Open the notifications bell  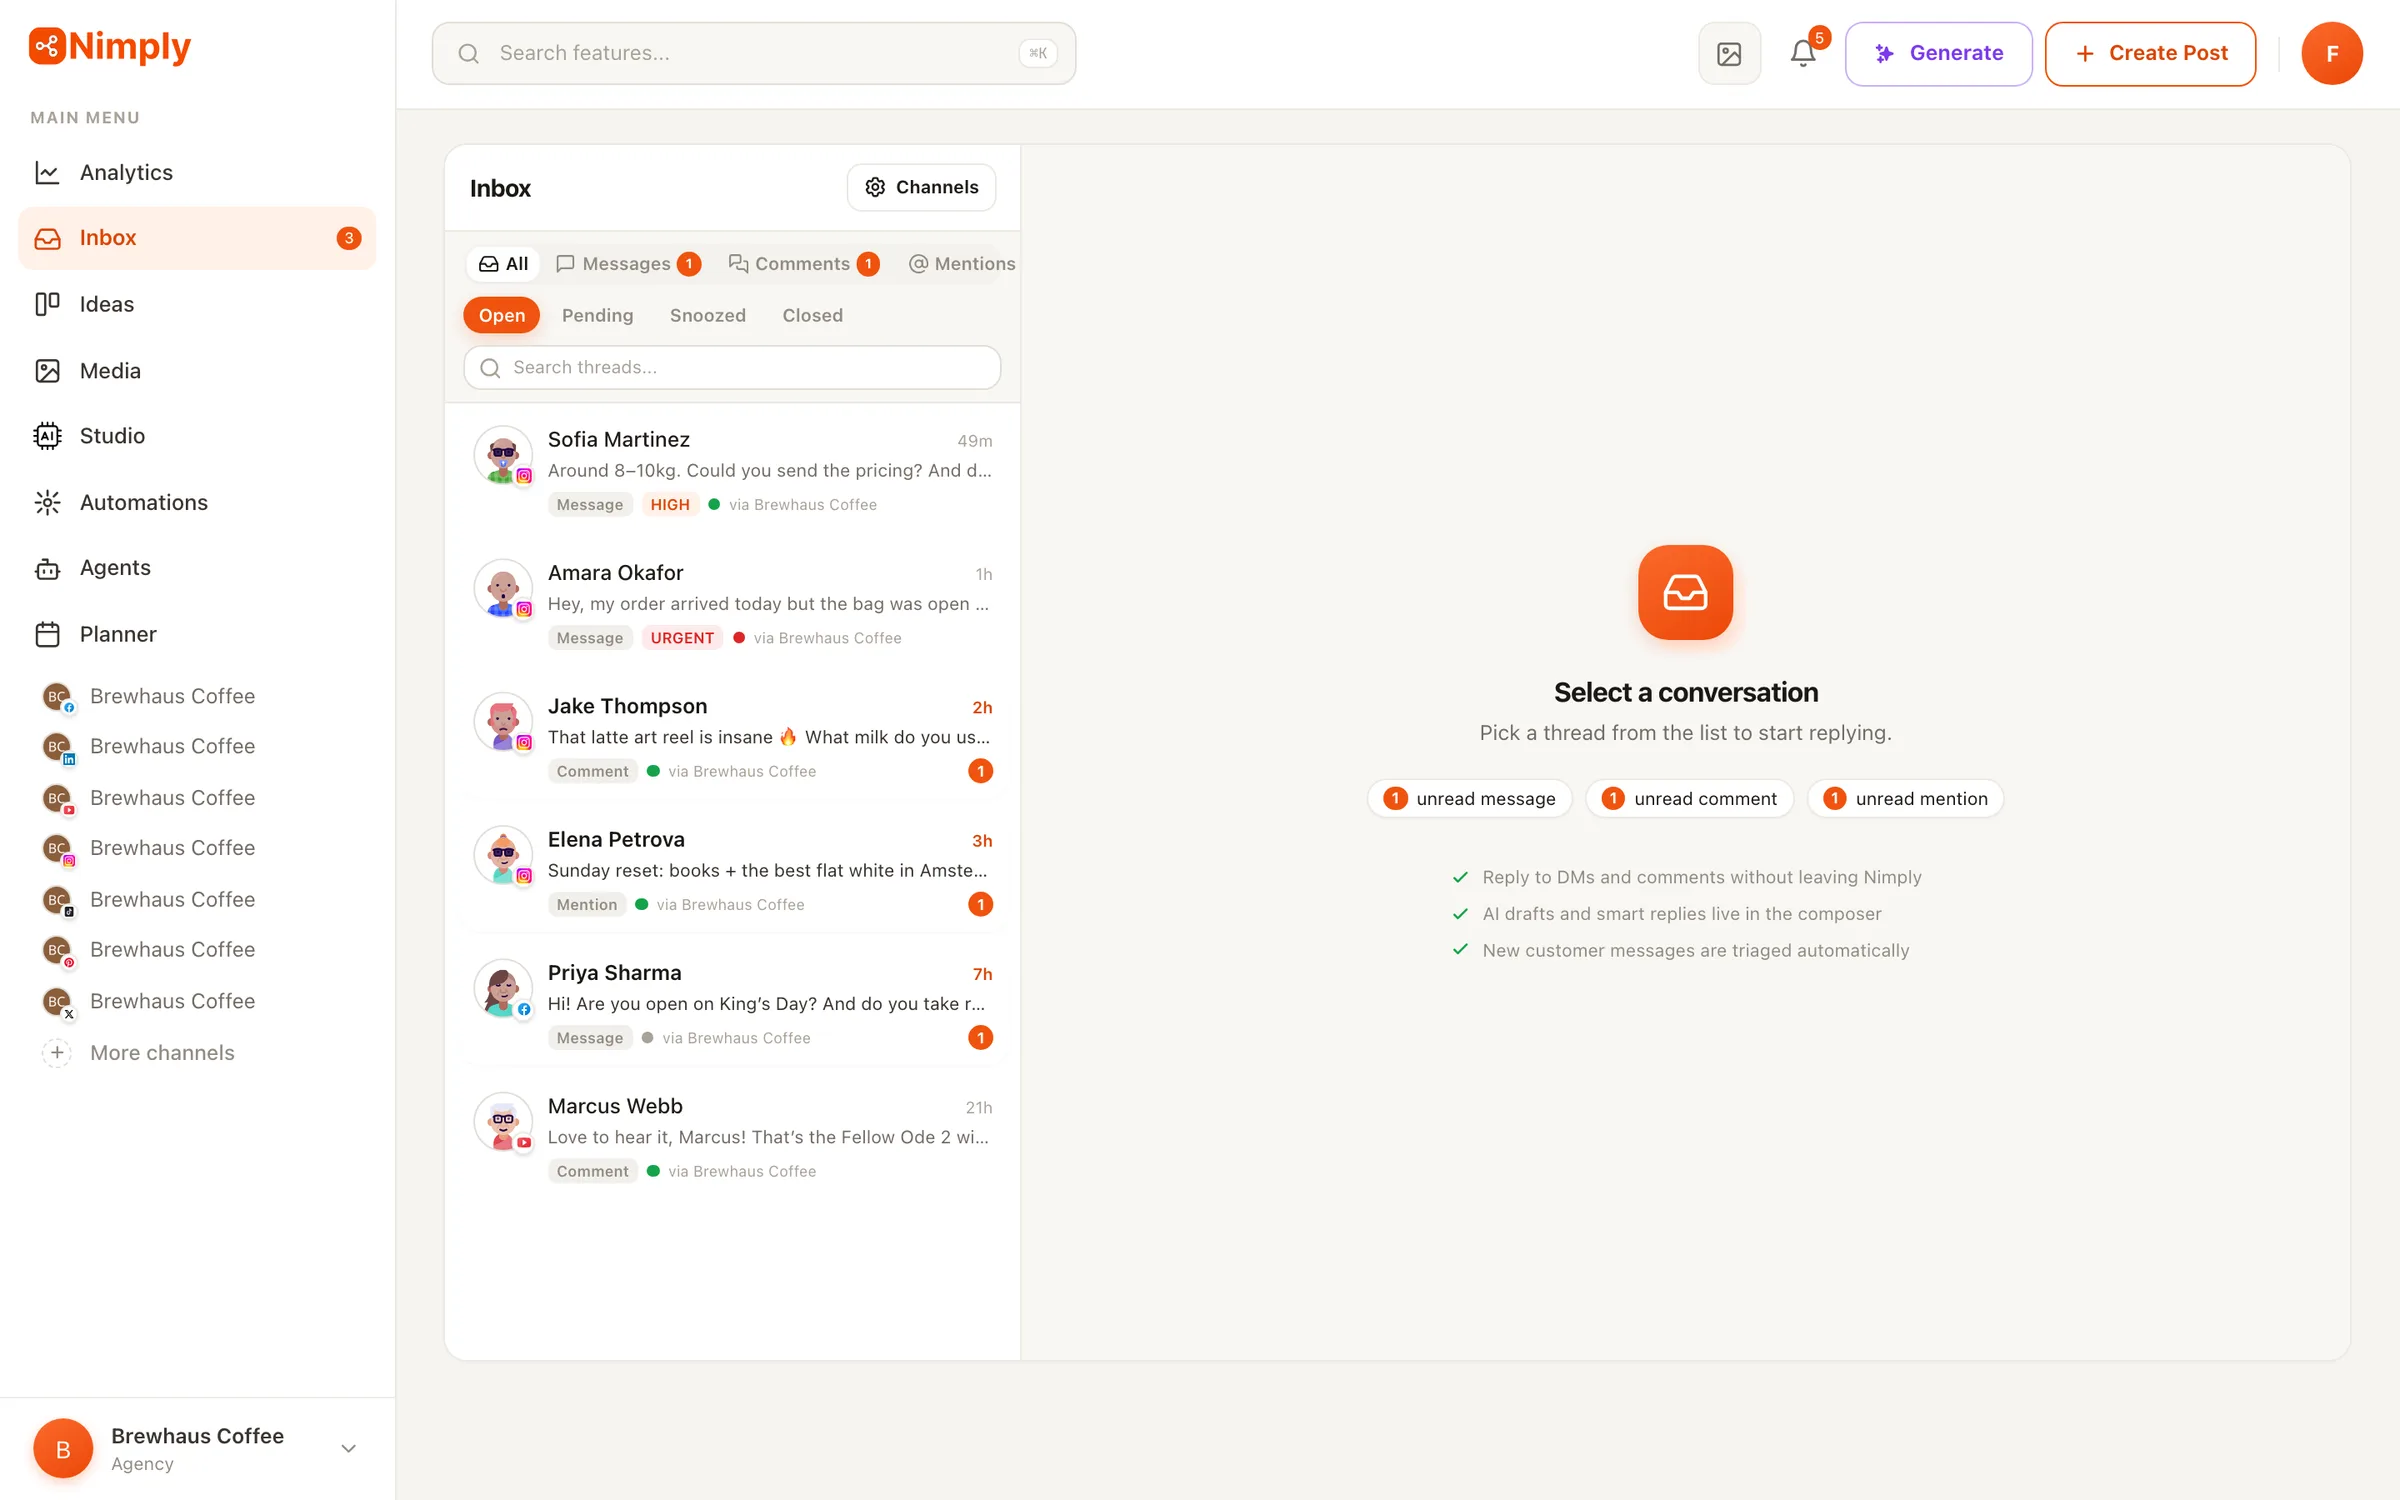1803,53
